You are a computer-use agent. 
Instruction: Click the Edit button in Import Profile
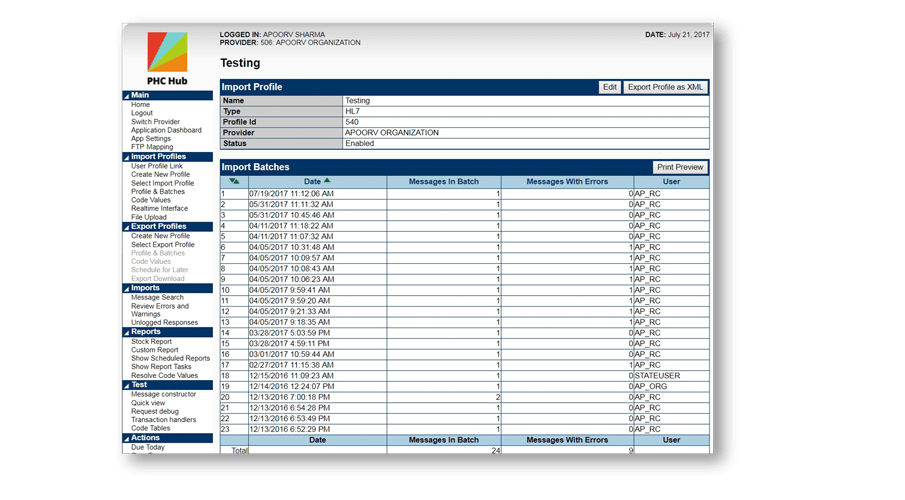pyautogui.click(x=609, y=87)
